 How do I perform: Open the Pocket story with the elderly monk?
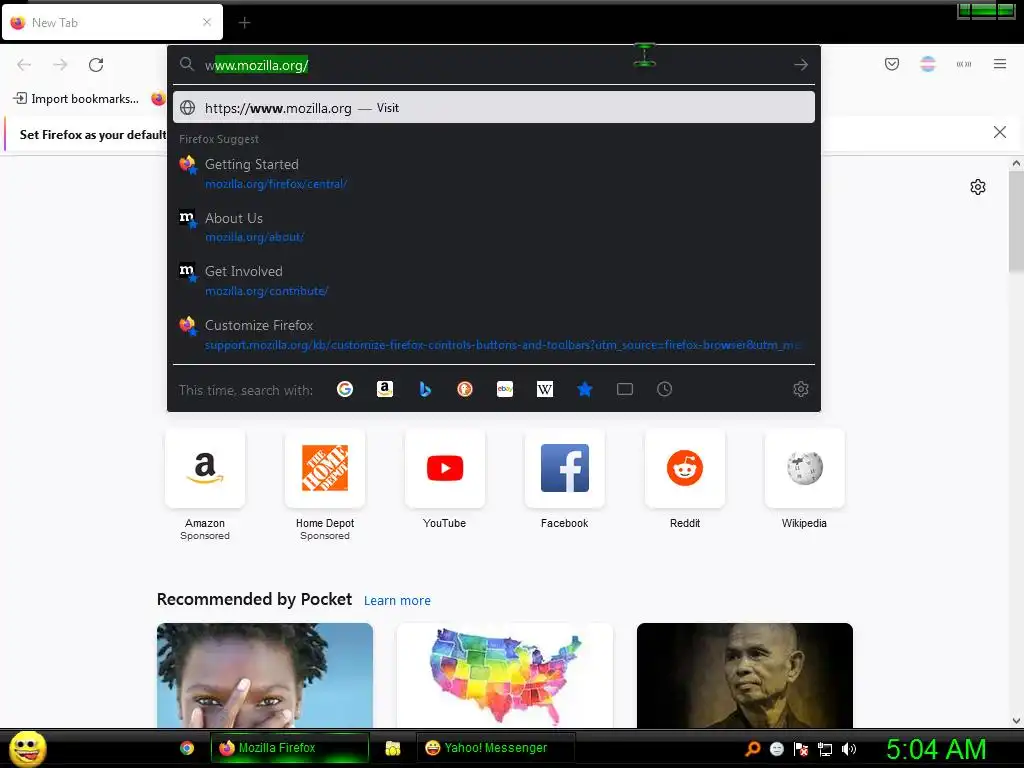pyautogui.click(x=744, y=675)
